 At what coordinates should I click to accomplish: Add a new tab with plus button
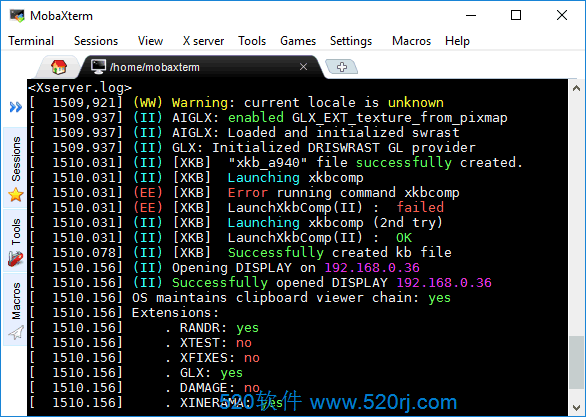point(342,67)
